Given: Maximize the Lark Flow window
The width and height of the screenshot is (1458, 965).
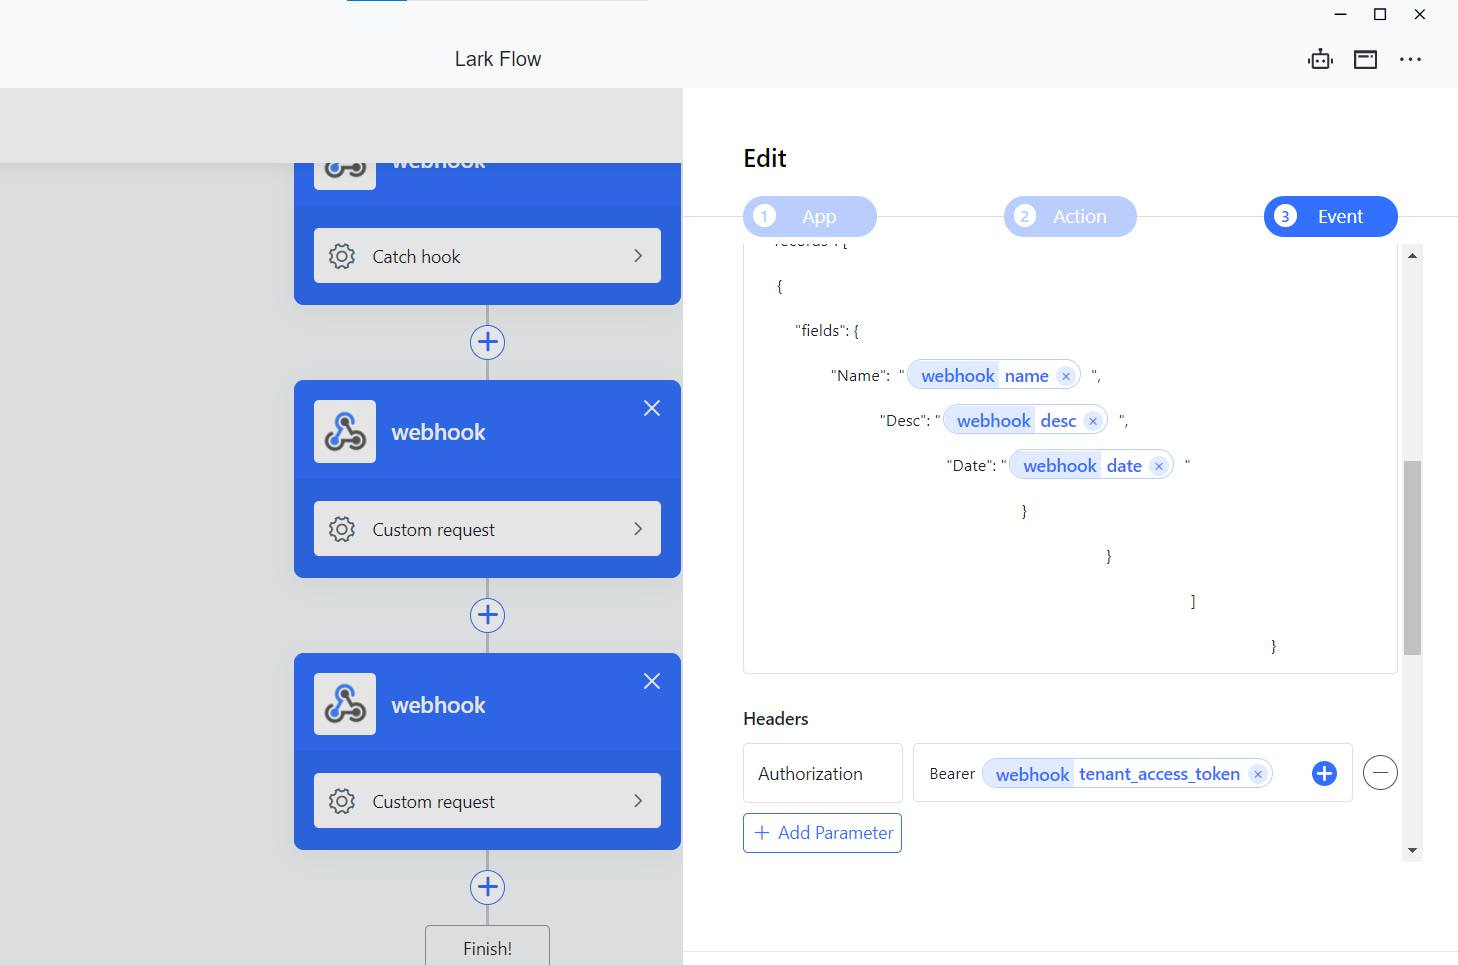Looking at the screenshot, I should pyautogui.click(x=1380, y=14).
